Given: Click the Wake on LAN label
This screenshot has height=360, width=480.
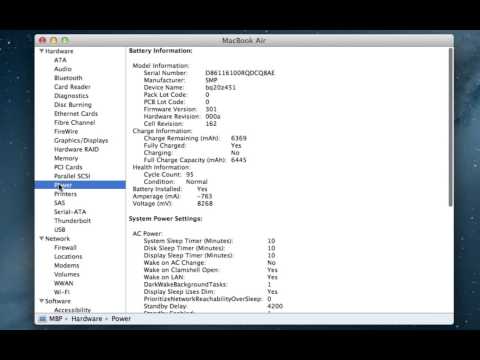Looking at the screenshot, I should pyautogui.click(x=164, y=277).
